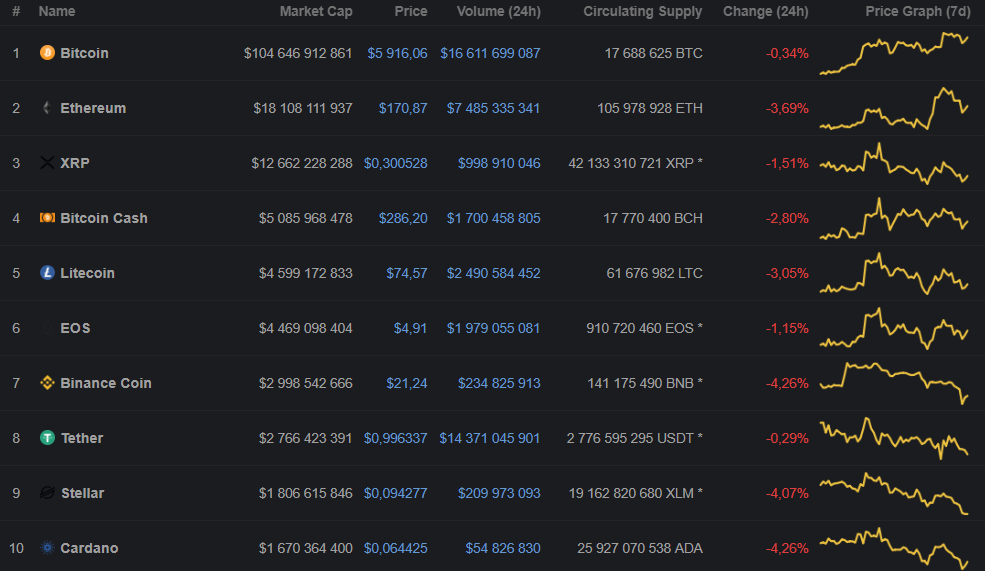Open the Bitcoin name link

tap(84, 53)
